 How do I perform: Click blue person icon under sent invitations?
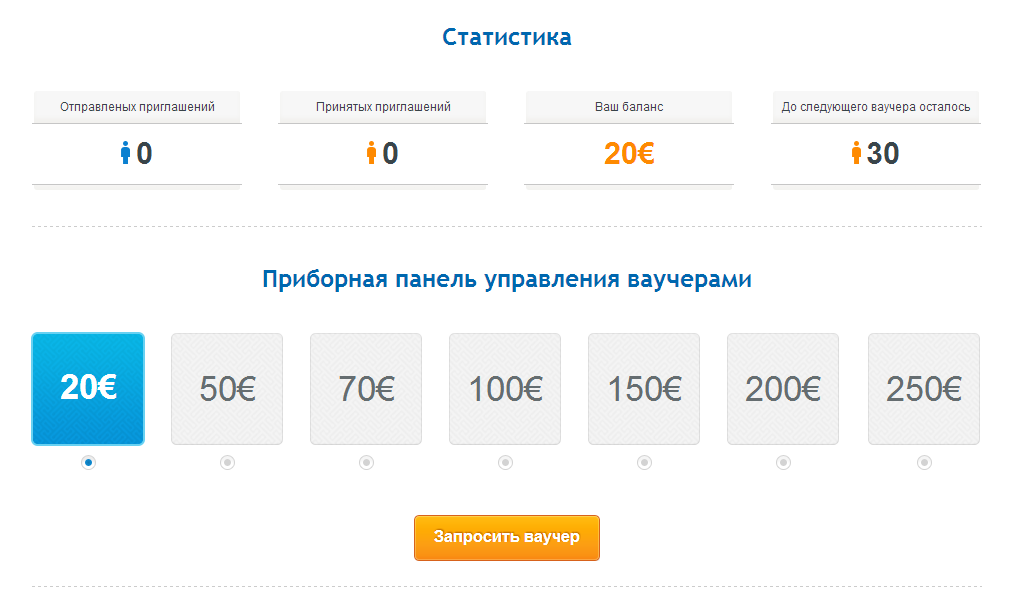(125, 153)
